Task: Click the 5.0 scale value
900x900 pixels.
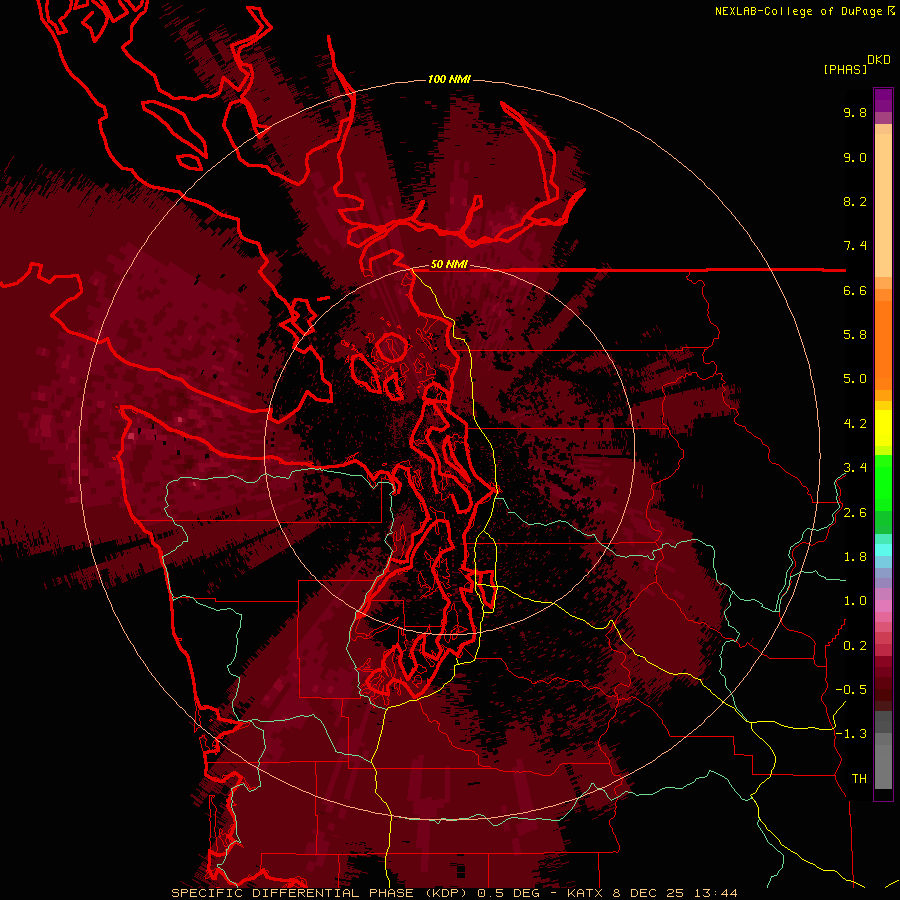Action: [855, 379]
